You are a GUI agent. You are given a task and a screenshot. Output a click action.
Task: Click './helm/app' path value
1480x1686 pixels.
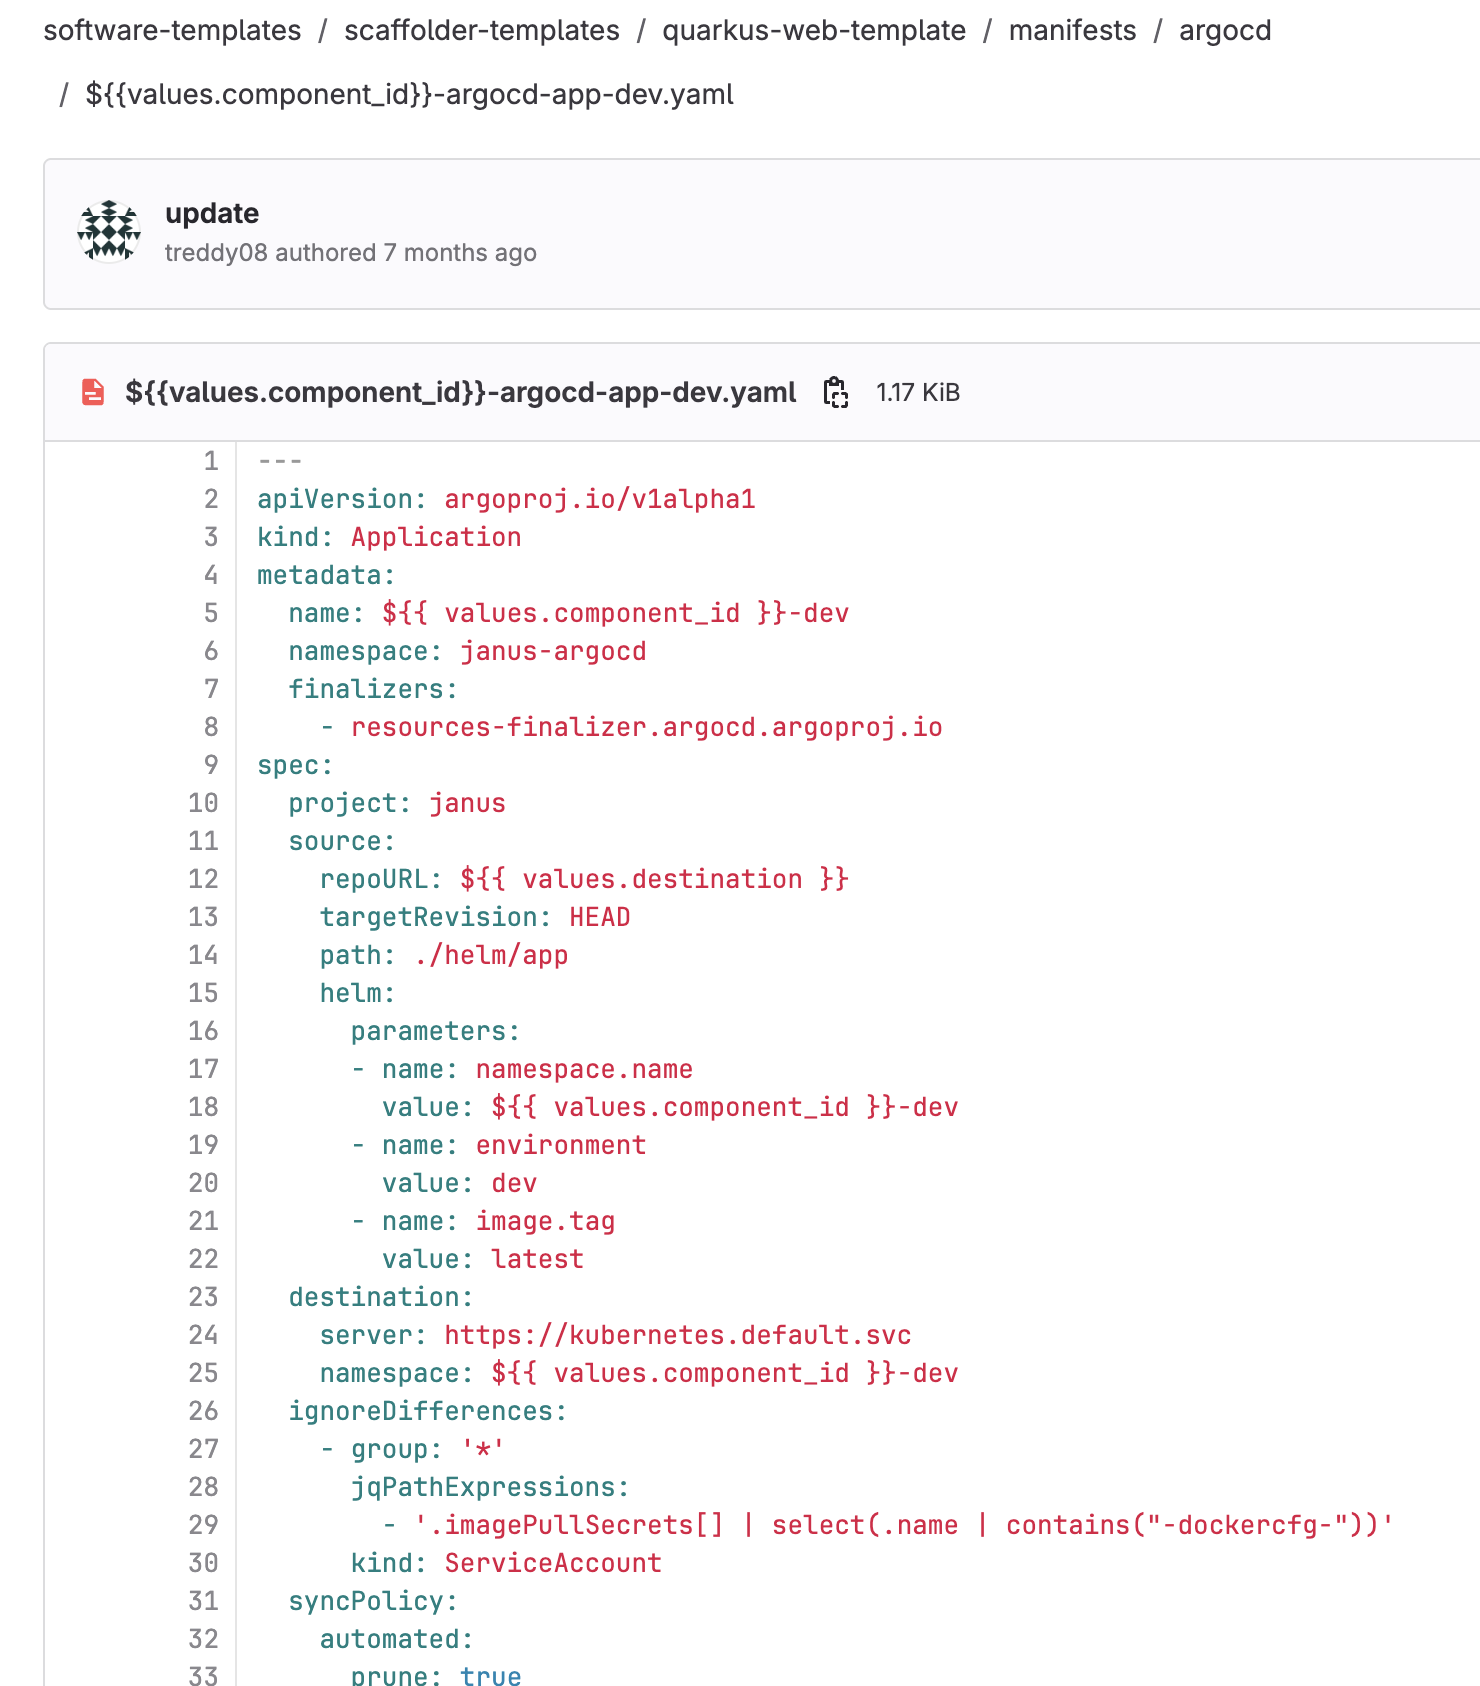coord(491,955)
